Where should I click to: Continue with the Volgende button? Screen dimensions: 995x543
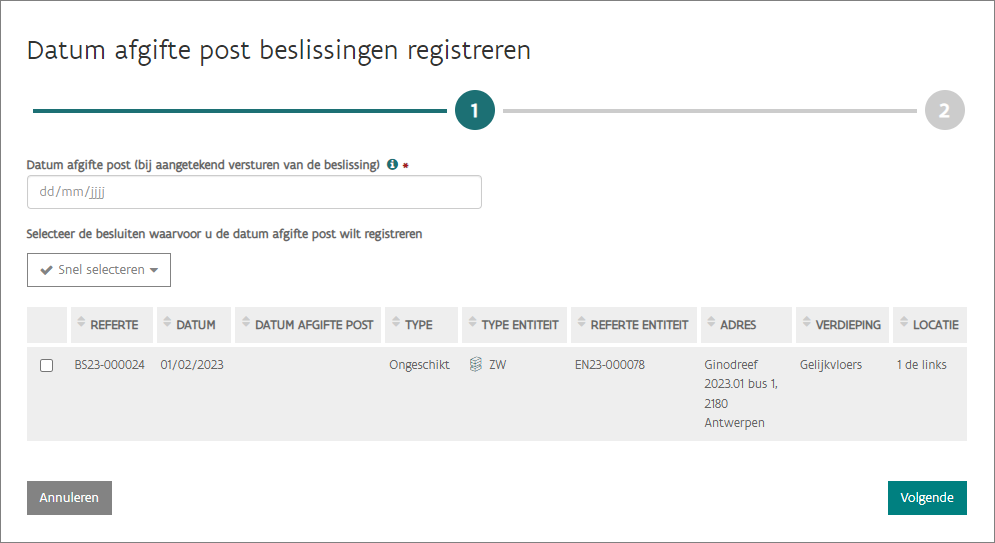(x=926, y=498)
